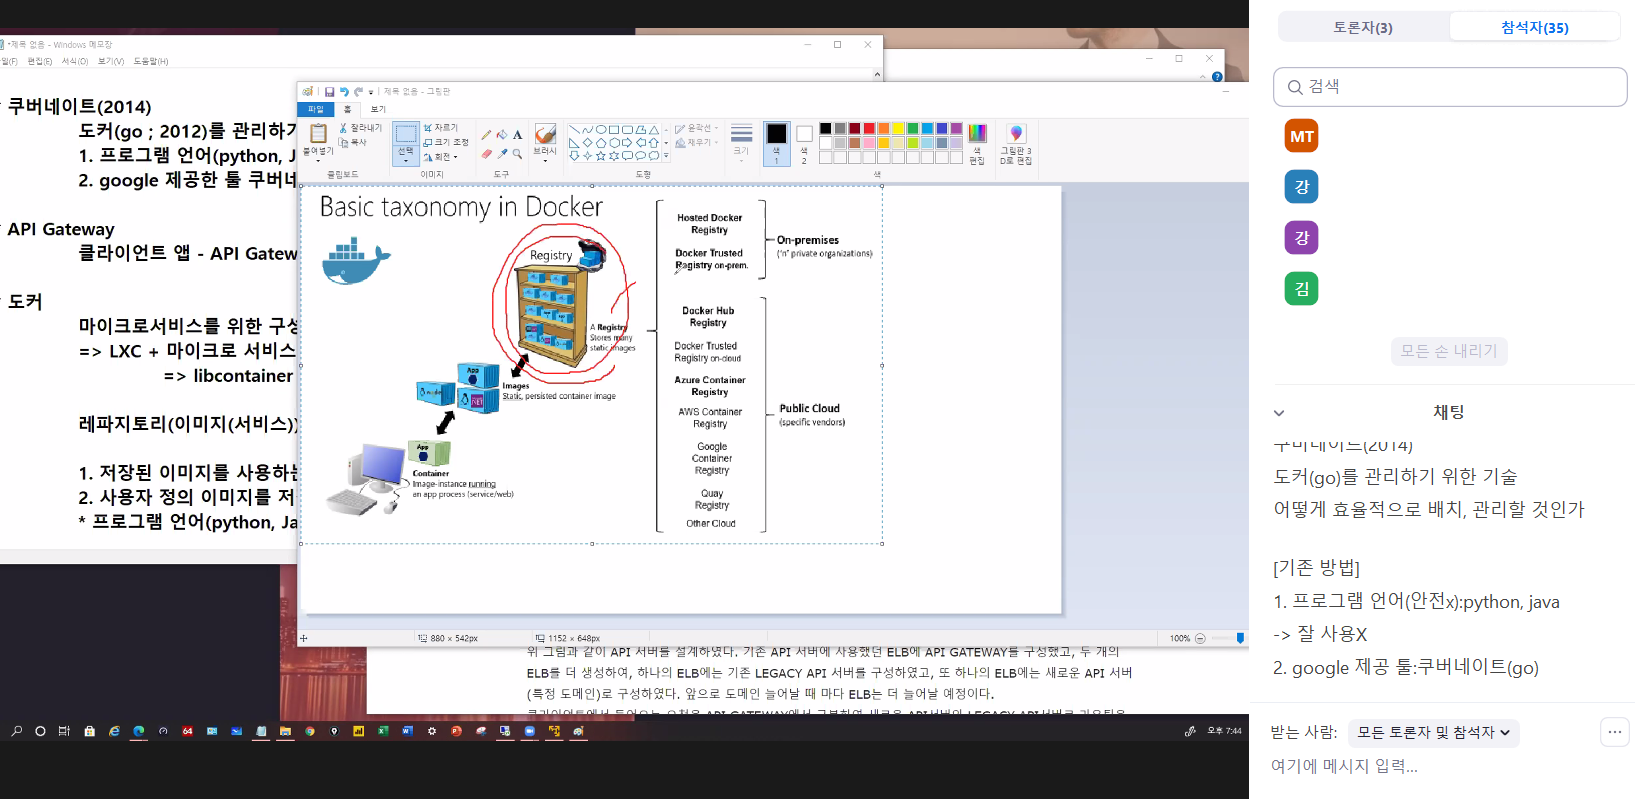Open the chat recipient dropdown
This screenshot has width=1635, height=799.
(x=1432, y=733)
